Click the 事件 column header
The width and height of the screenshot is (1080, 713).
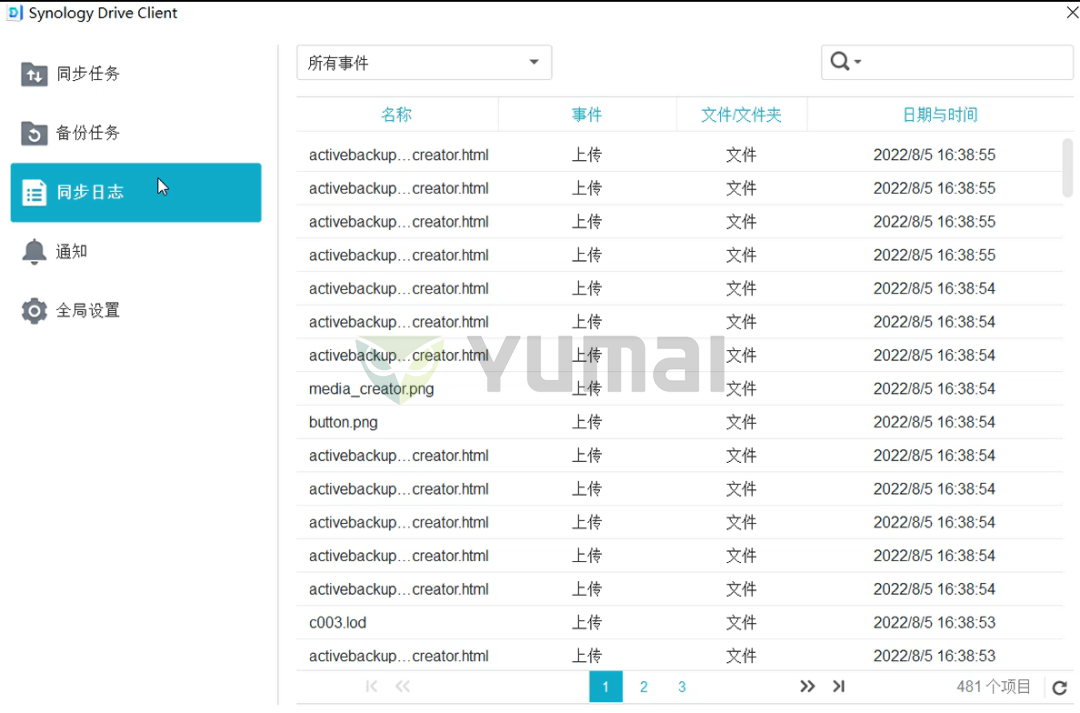click(x=587, y=115)
